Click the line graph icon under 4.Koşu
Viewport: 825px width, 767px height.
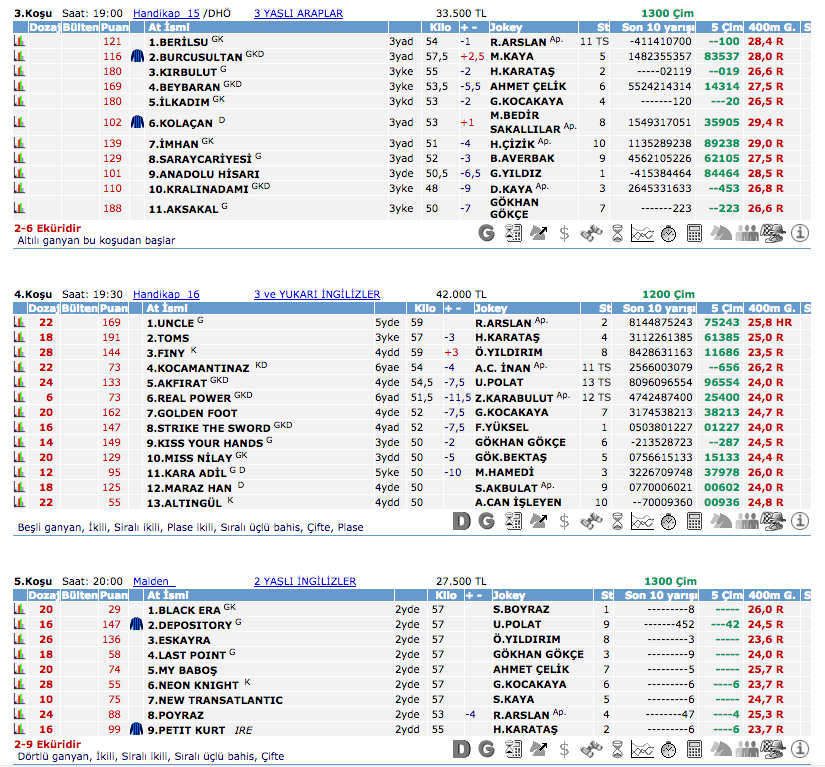tap(643, 520)
